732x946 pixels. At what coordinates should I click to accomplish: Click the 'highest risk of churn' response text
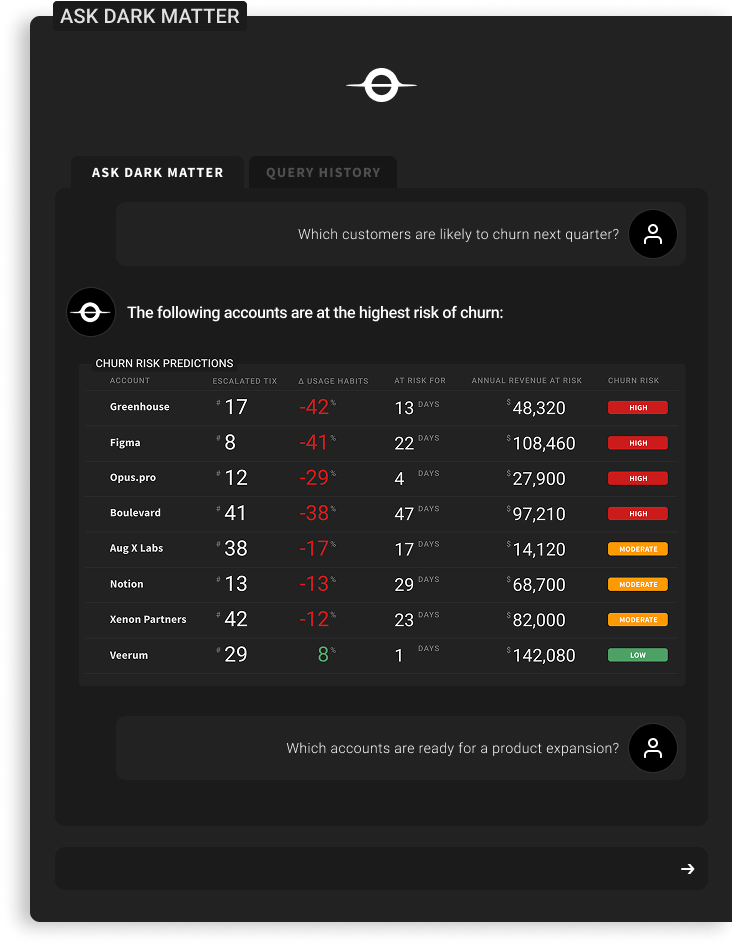(x=315, y=313)
